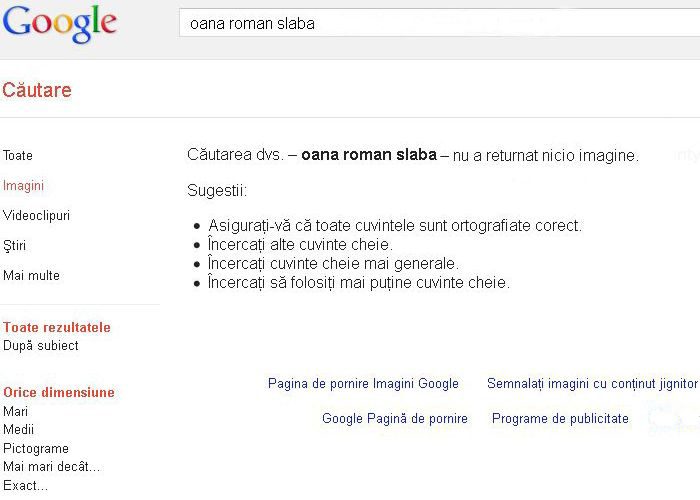
Task: Choose the După subiect sorting option
Action: point(41,346)
